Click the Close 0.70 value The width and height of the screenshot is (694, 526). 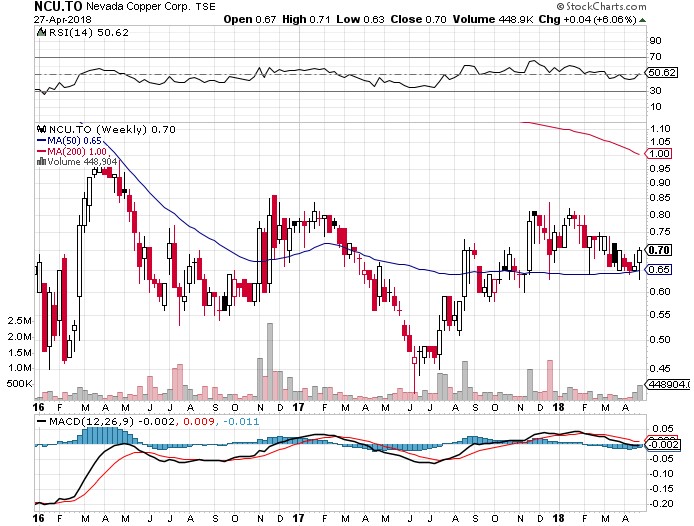[419, 19]
